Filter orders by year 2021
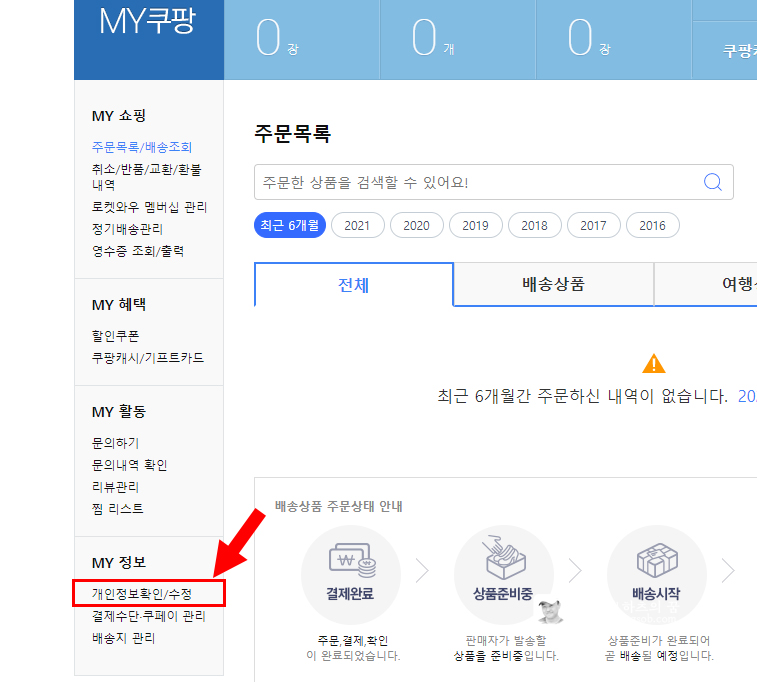 click(357, 225)
